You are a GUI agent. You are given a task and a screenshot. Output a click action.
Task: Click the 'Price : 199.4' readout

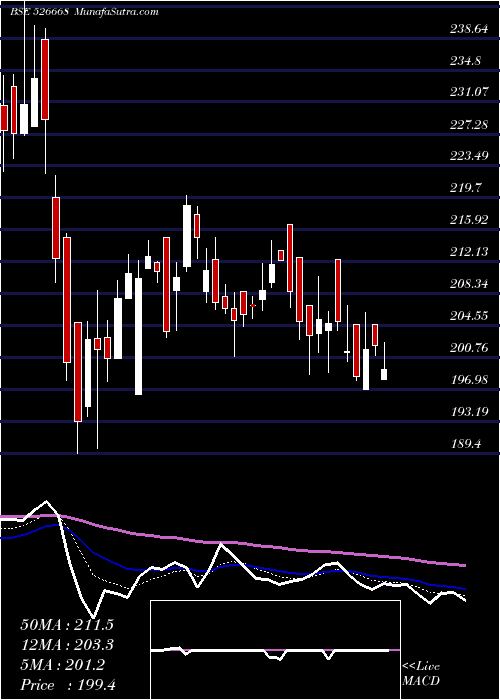[68, 685]
